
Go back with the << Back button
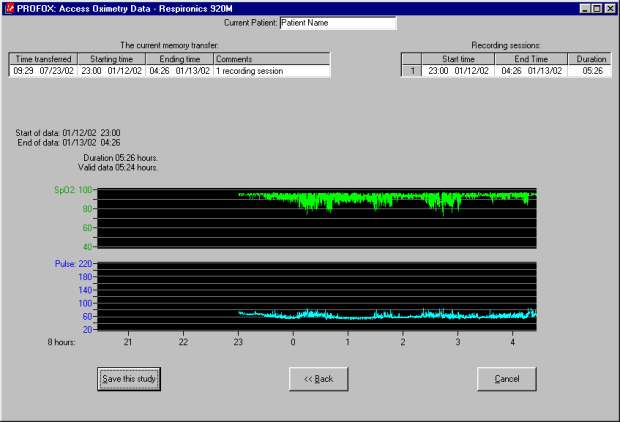[x=319, y=379]
